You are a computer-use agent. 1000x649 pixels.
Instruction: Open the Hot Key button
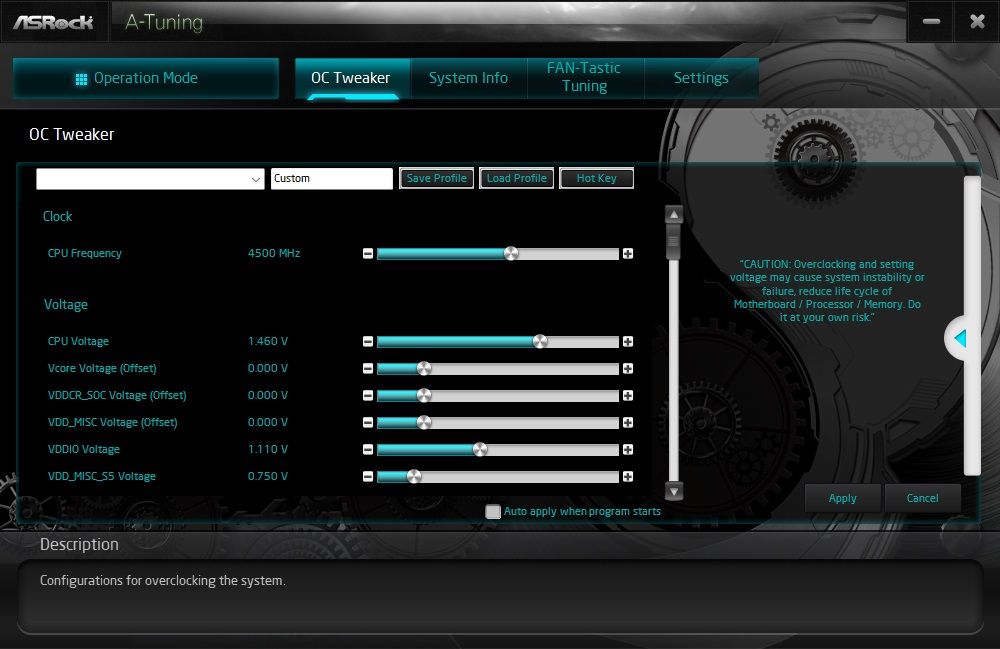pyautogui.click(x=596, y=179)
